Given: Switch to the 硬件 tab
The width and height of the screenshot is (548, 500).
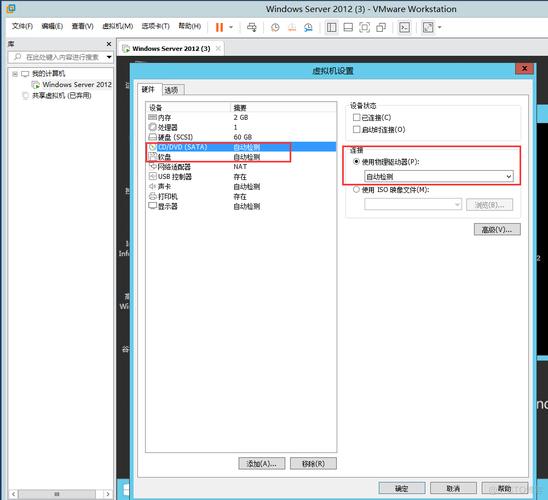Looking at the screenshot, I should 148,89.
